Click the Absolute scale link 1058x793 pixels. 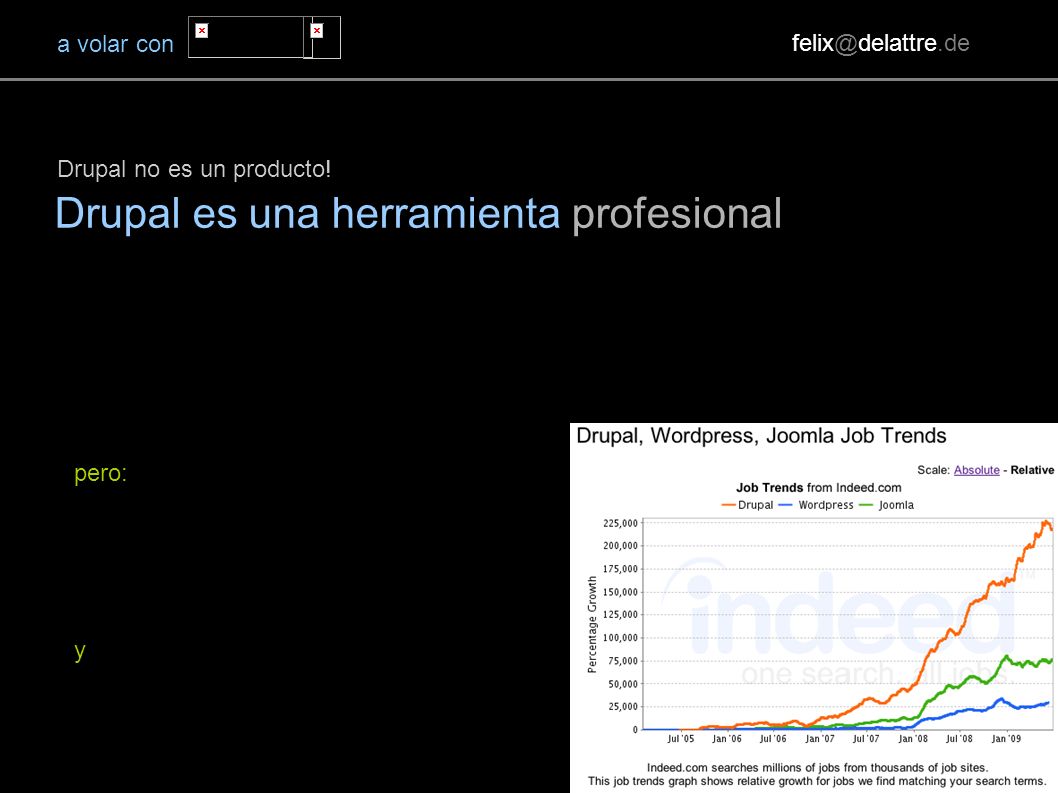[x=976, y=470]
